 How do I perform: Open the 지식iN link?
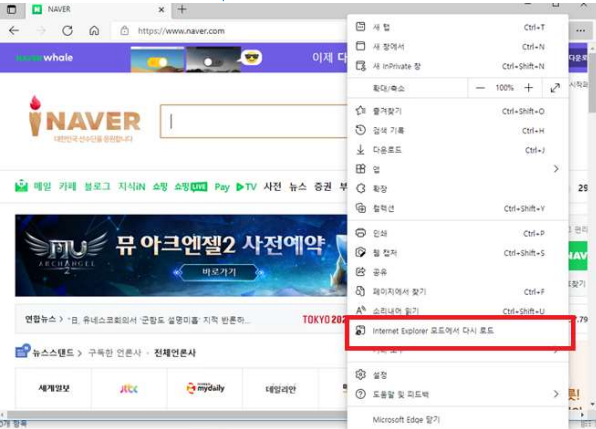point(132,186)
